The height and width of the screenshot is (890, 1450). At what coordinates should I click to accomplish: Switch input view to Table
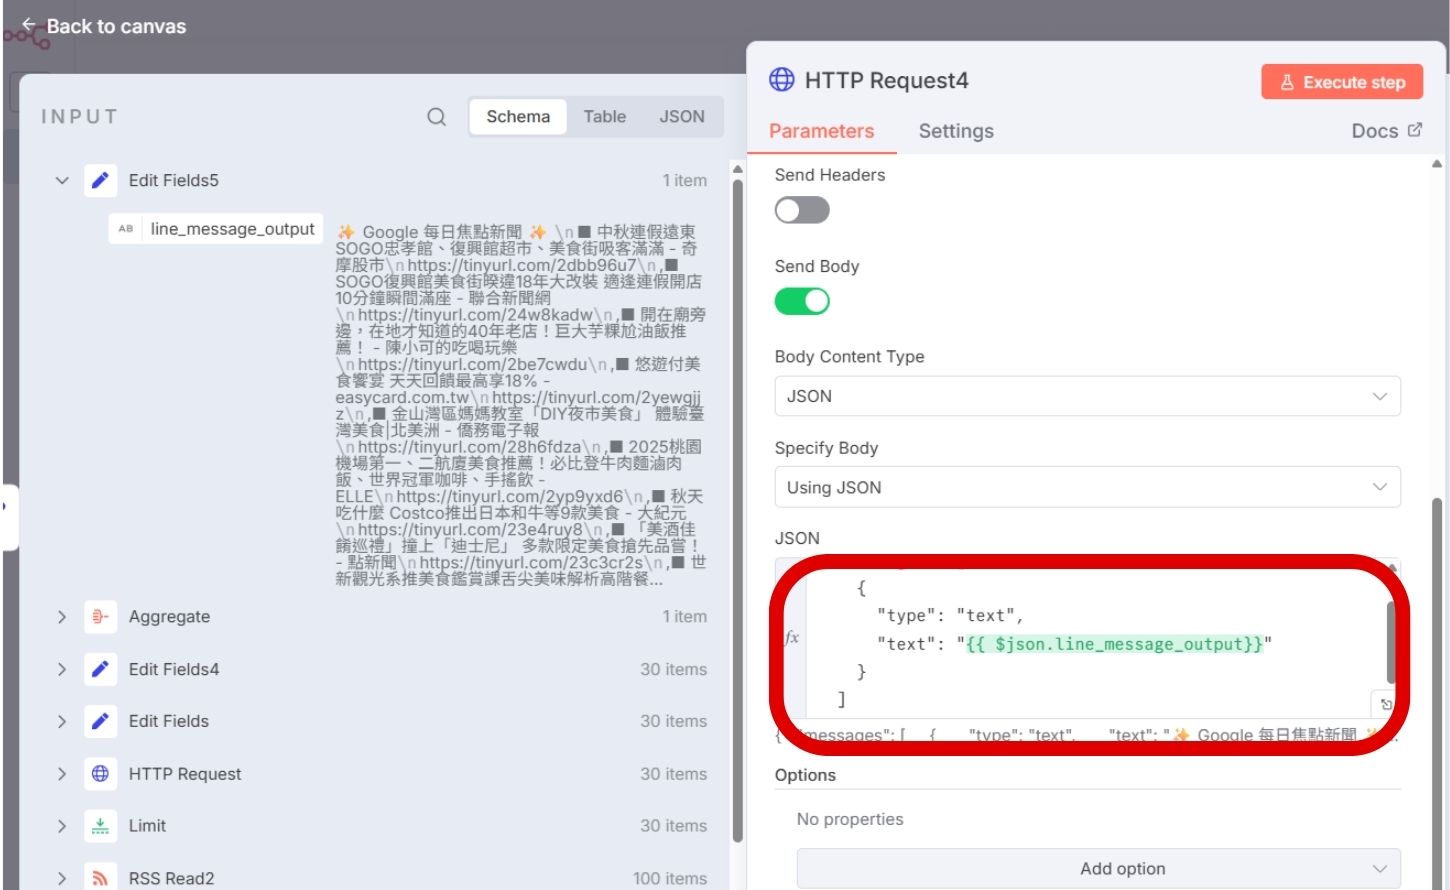pyautogui.click(x=604, y=117)
